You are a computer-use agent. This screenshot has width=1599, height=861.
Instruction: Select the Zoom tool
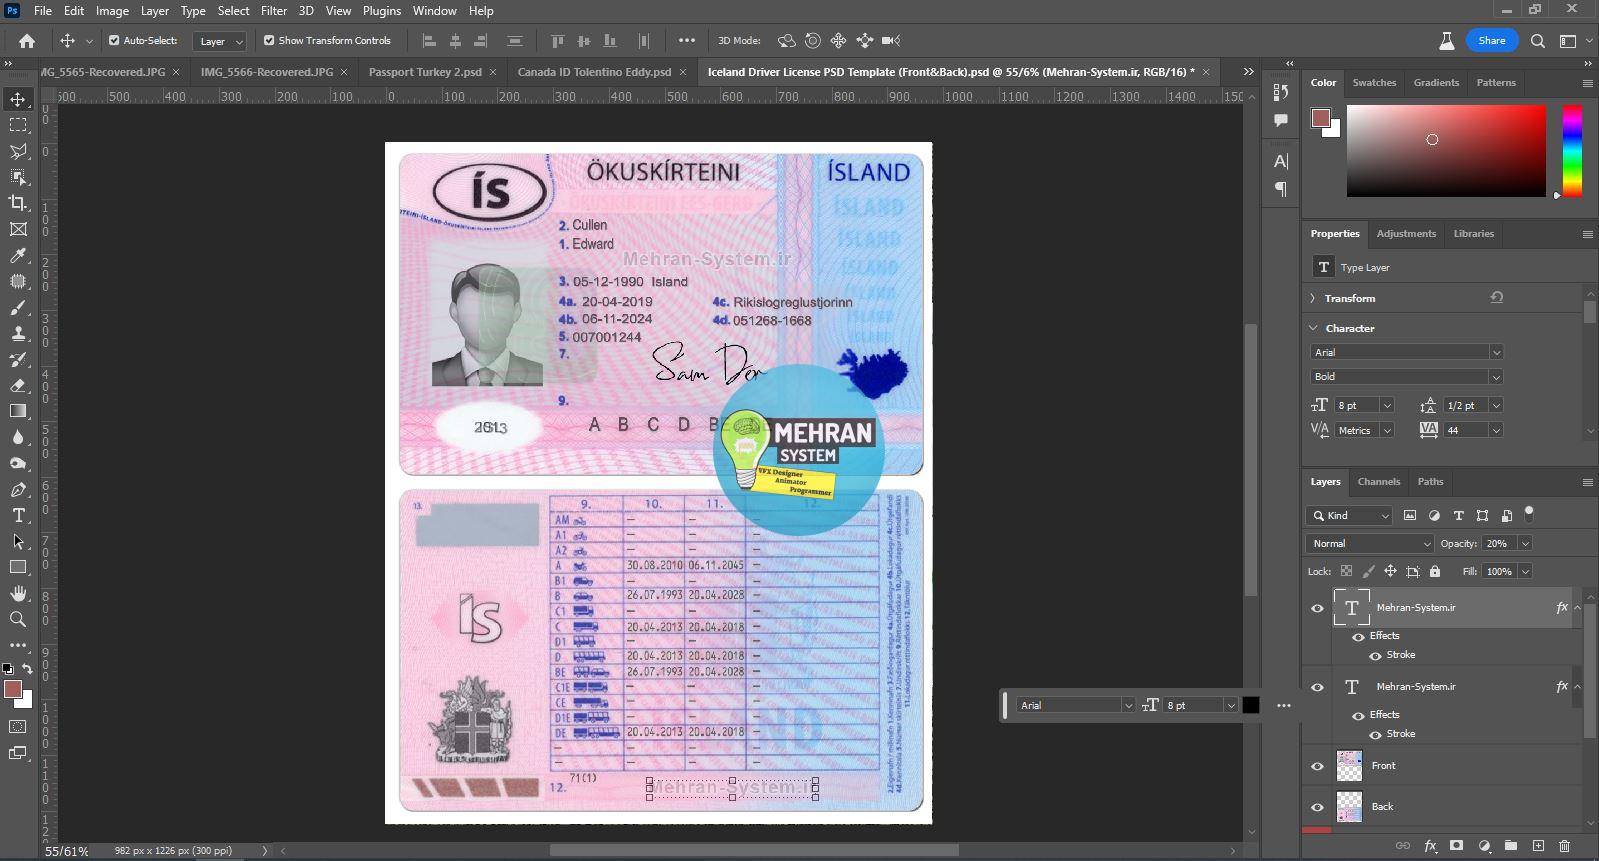coord(18,619)
